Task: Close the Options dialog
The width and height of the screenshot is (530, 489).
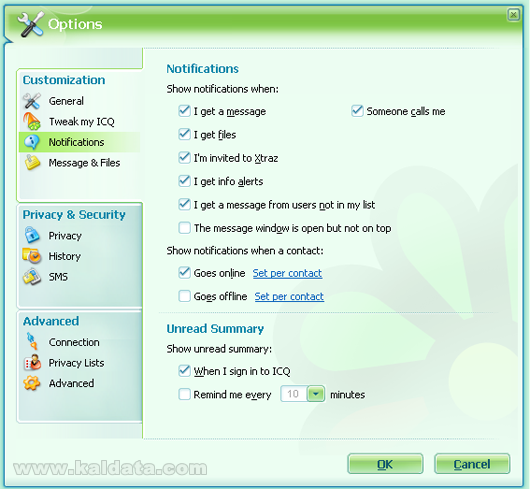Action: coord(513,15)
